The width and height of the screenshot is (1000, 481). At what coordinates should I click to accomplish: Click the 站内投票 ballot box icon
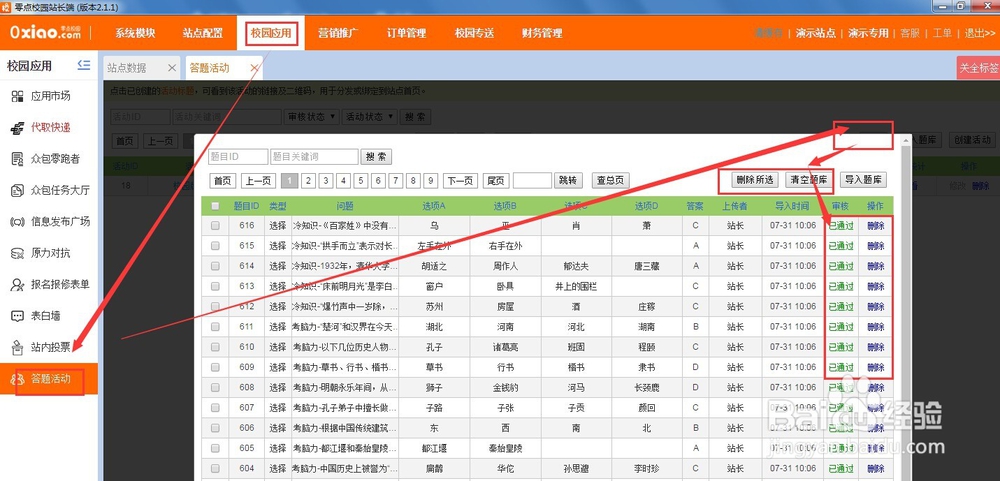(x=17, y=348)
